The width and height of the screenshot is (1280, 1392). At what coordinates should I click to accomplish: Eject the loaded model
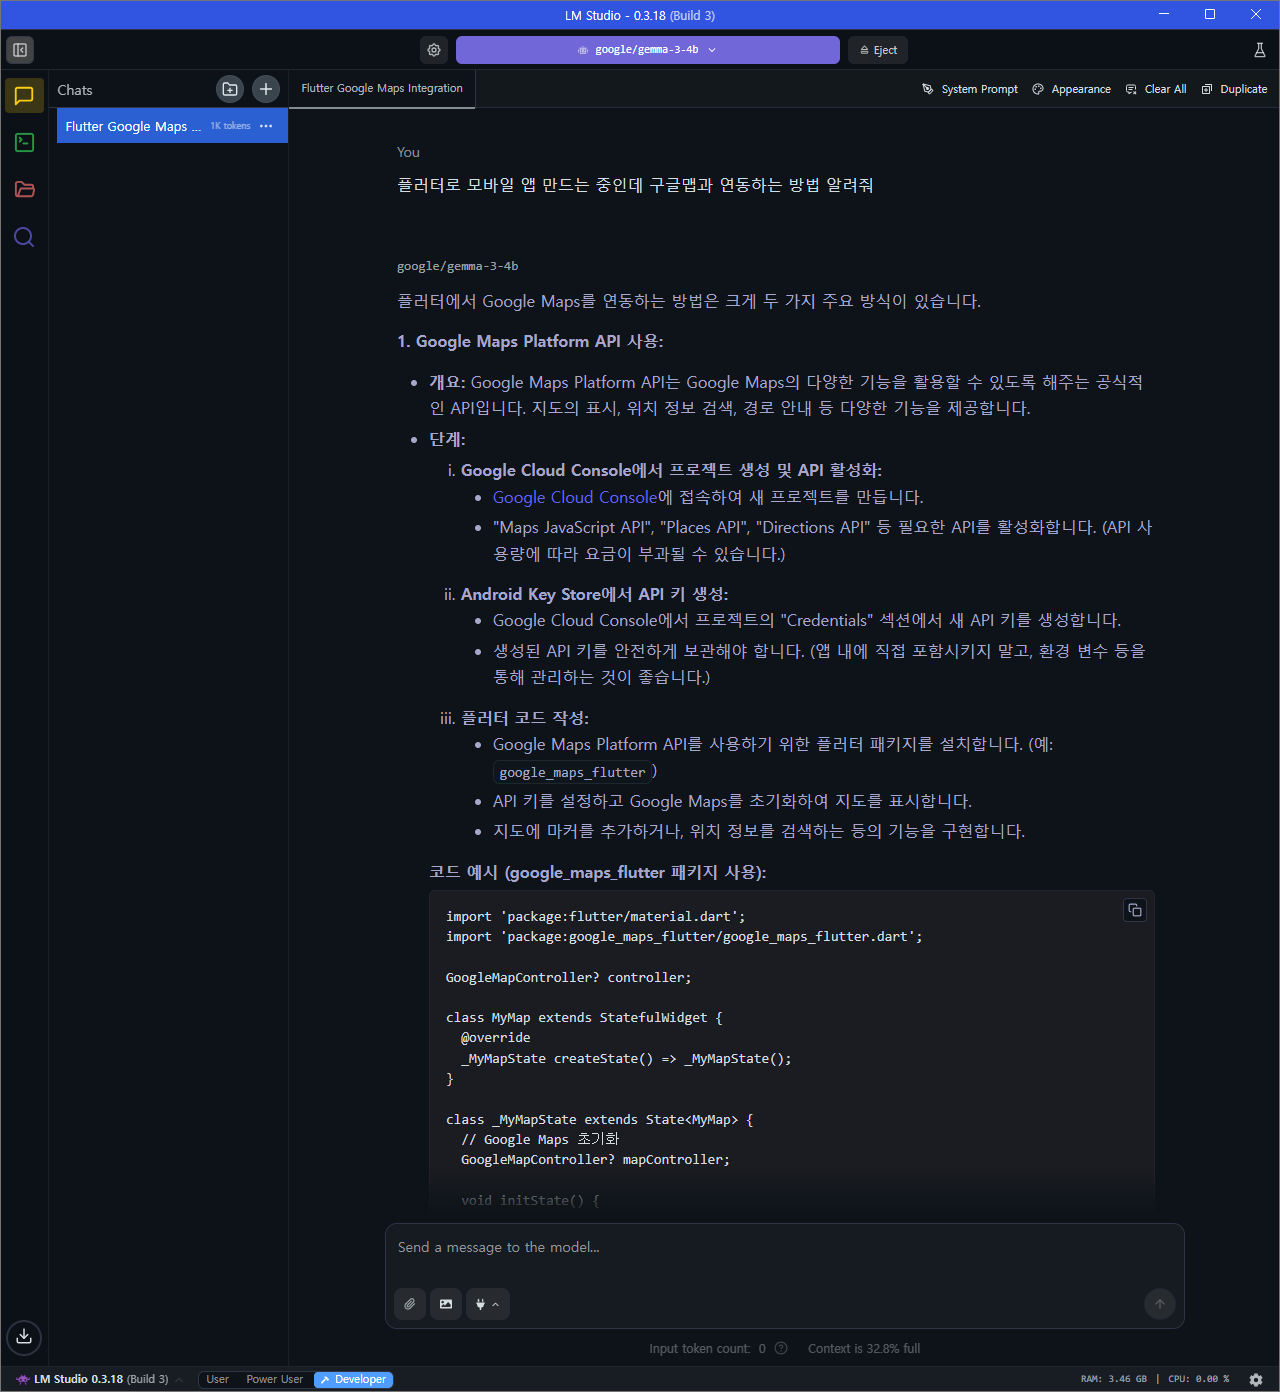pos(878,50)
